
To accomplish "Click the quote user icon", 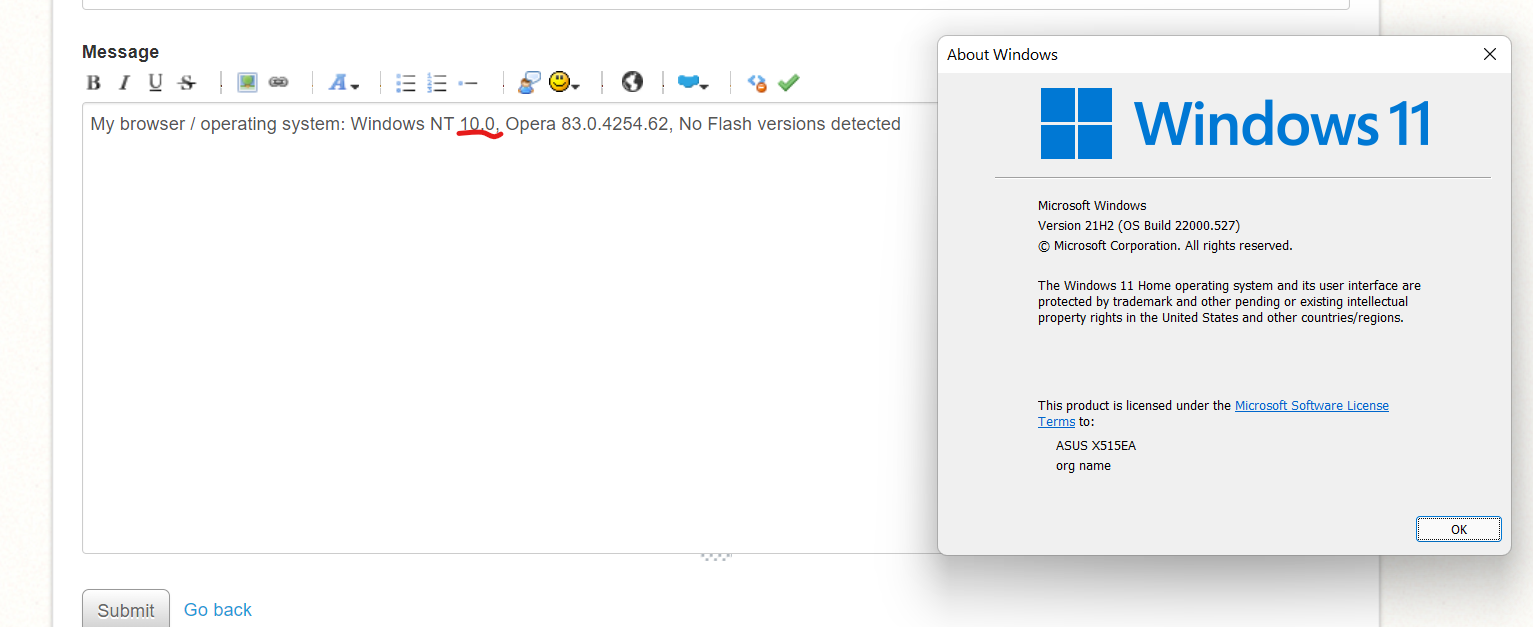I will click(x=529, y=83).
